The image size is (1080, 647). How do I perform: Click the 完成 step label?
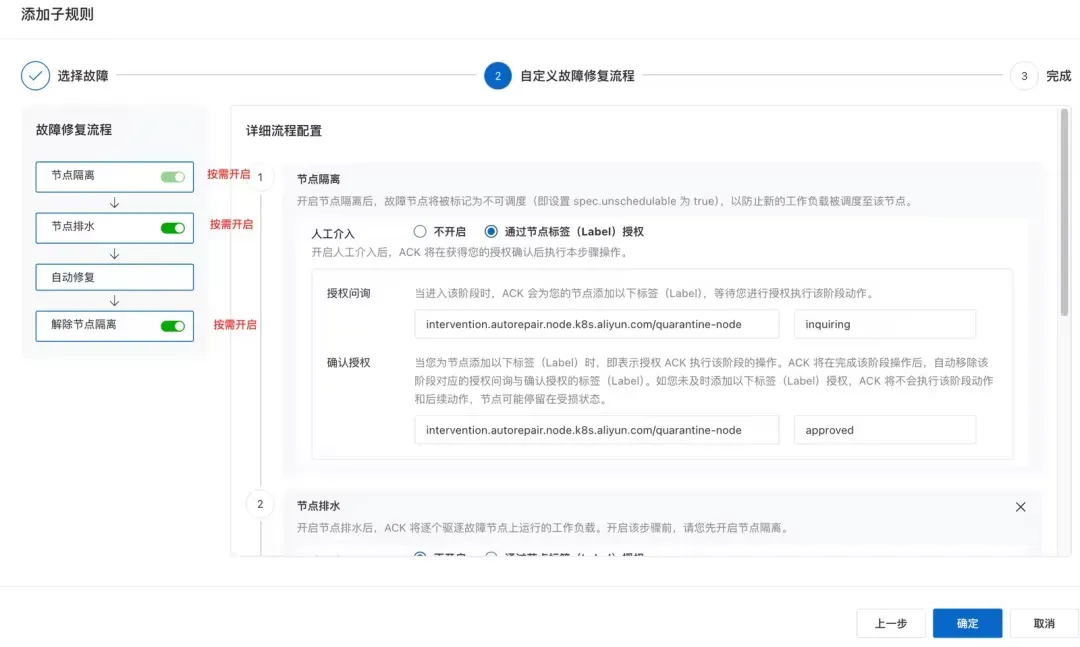1059,76
